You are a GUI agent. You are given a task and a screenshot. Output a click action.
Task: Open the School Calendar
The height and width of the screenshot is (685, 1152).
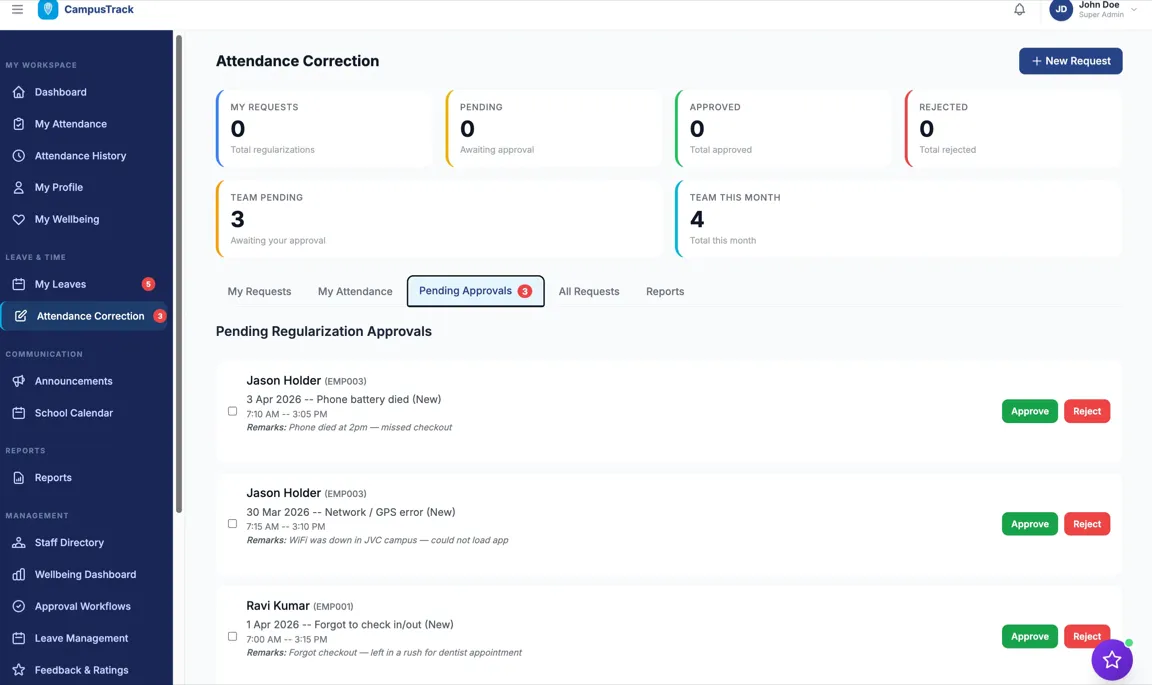tap(72, 412)
